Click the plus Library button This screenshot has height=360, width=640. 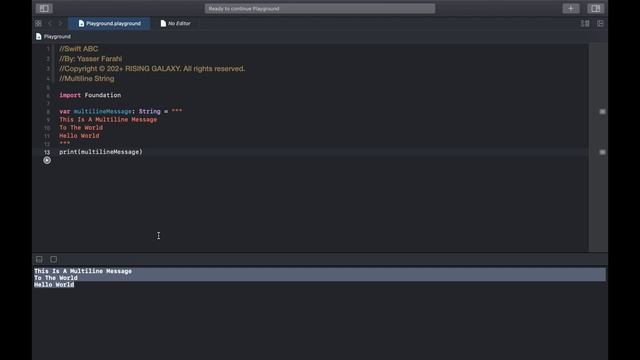[571, 8]
